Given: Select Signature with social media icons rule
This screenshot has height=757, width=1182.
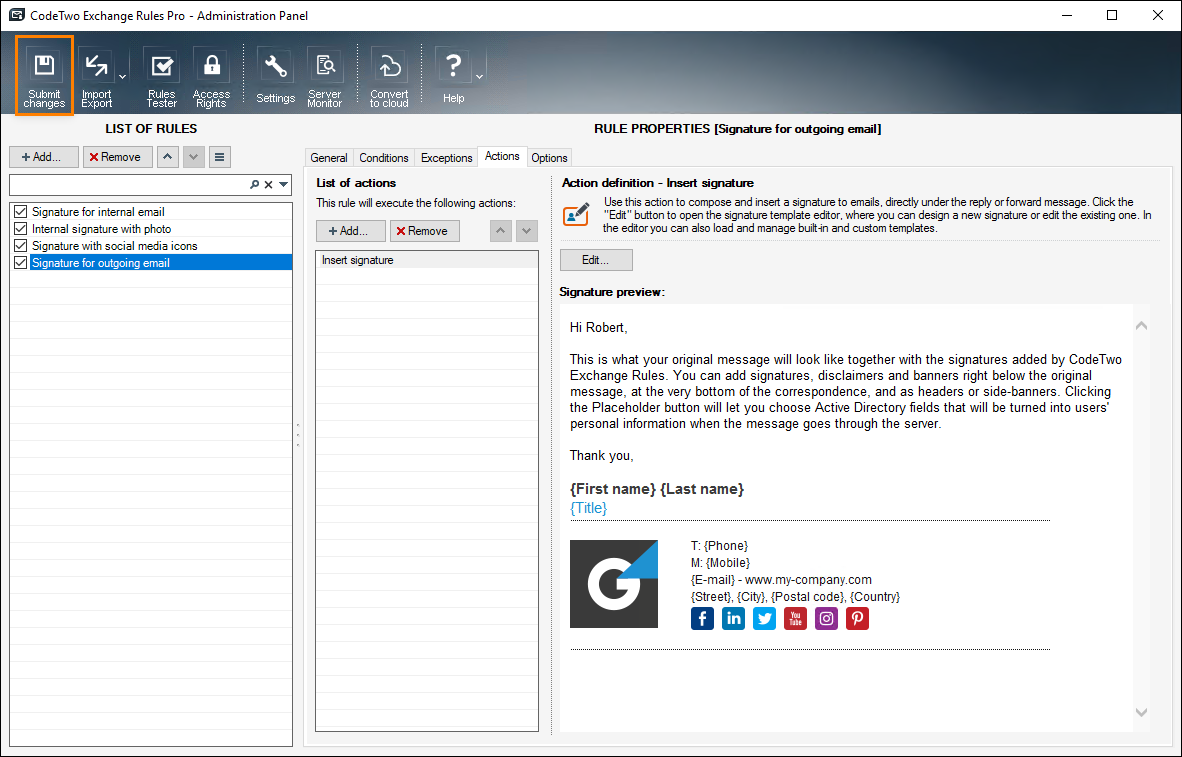Looking at the screenshot, I should 115,246.
